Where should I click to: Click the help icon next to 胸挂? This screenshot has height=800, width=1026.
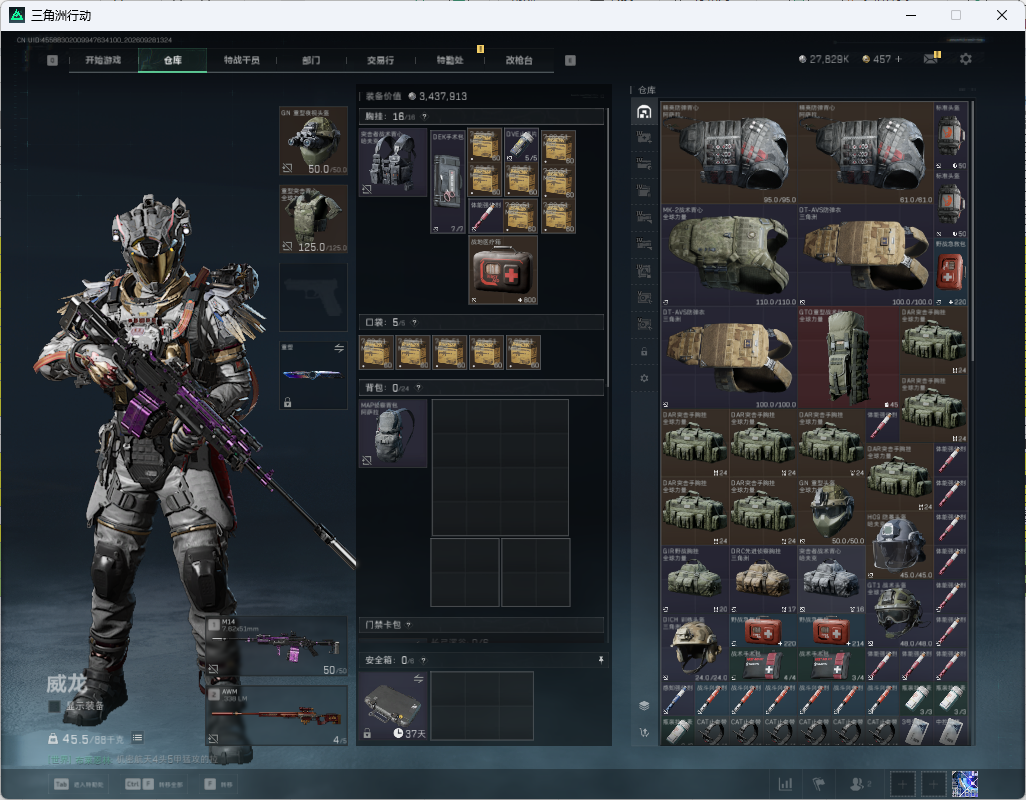coord(424,116)
